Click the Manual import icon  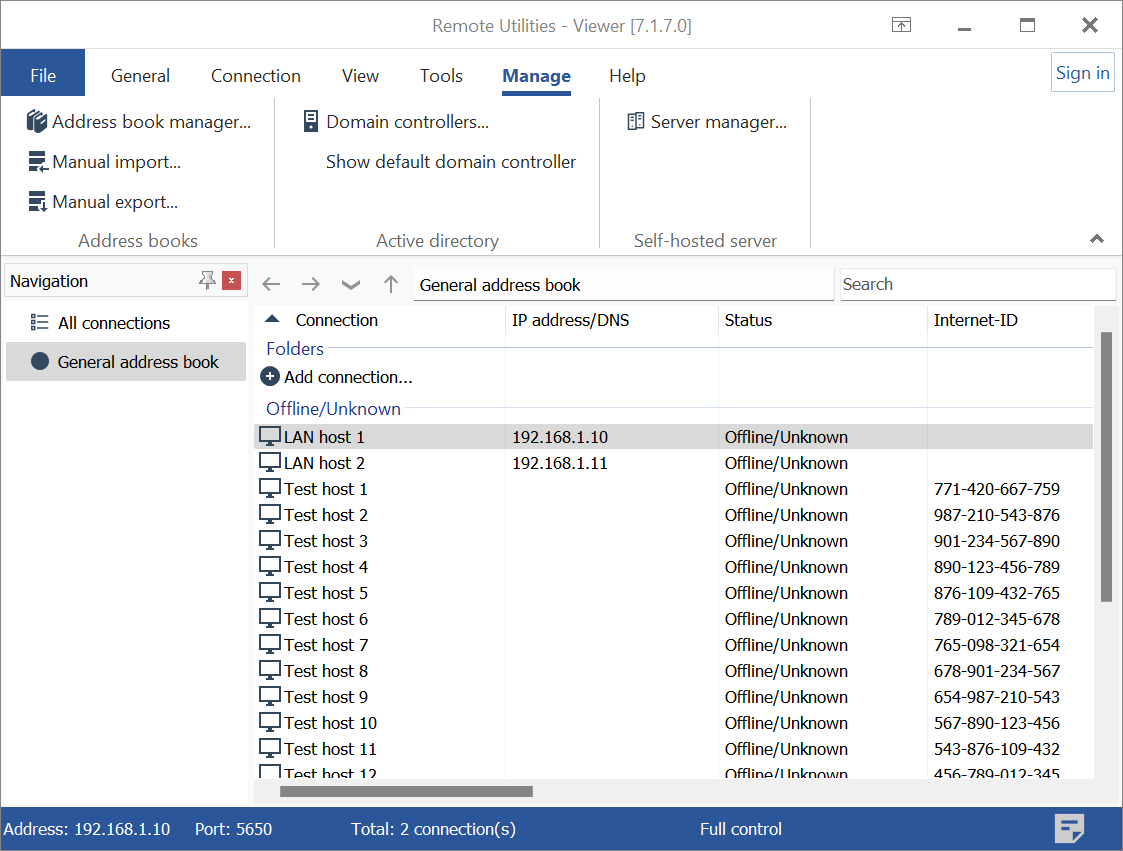pos(38,162)
